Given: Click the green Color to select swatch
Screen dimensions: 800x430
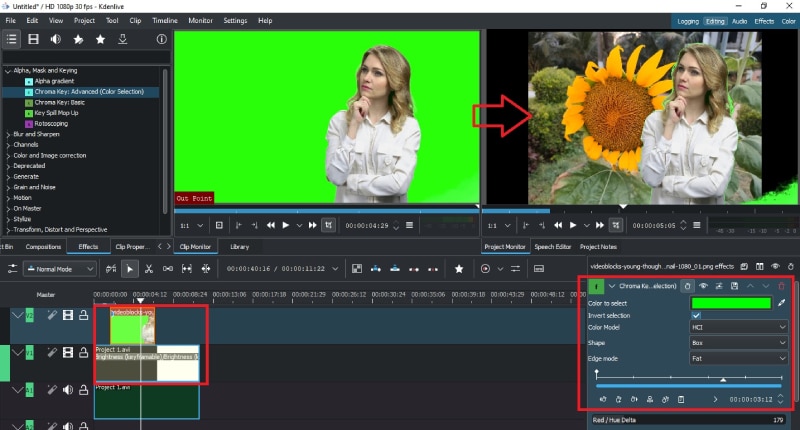Looking at the screenshot, I should 731,302.
